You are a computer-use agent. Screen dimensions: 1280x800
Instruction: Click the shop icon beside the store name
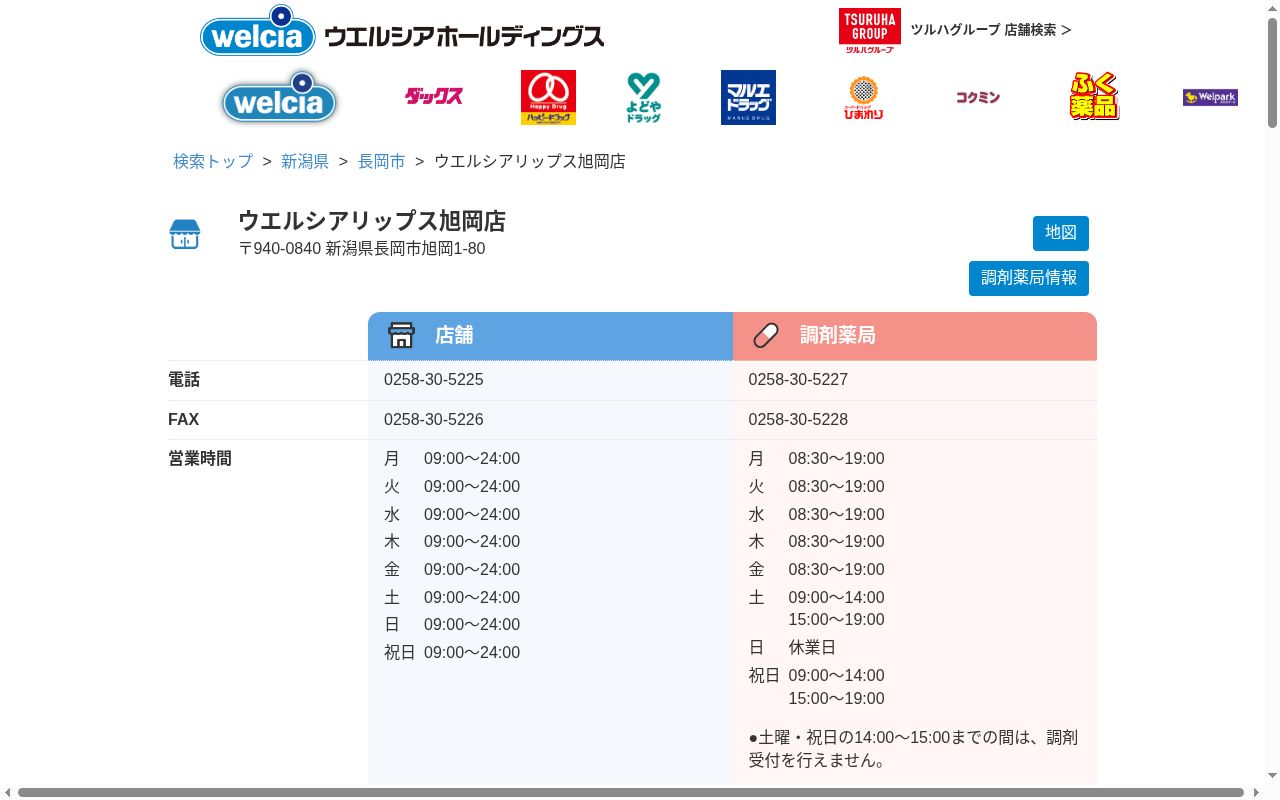click(185, 234)
